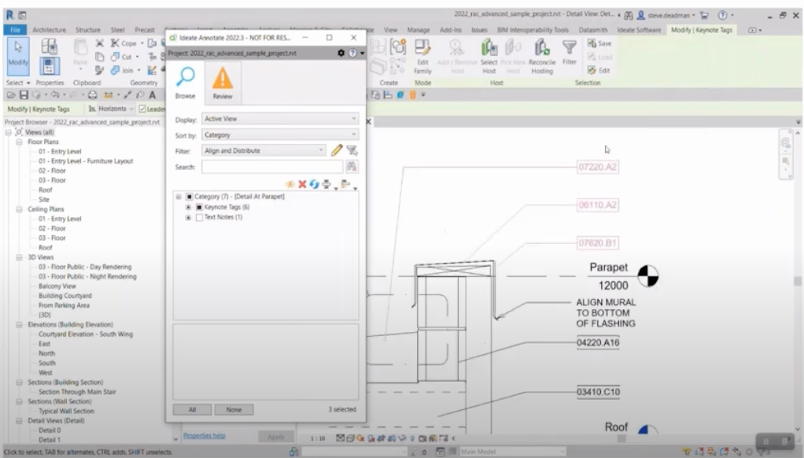Click the None button in Ideate Annotate
The width and height of the screenshot is (804, 458).
coord(233,409)
